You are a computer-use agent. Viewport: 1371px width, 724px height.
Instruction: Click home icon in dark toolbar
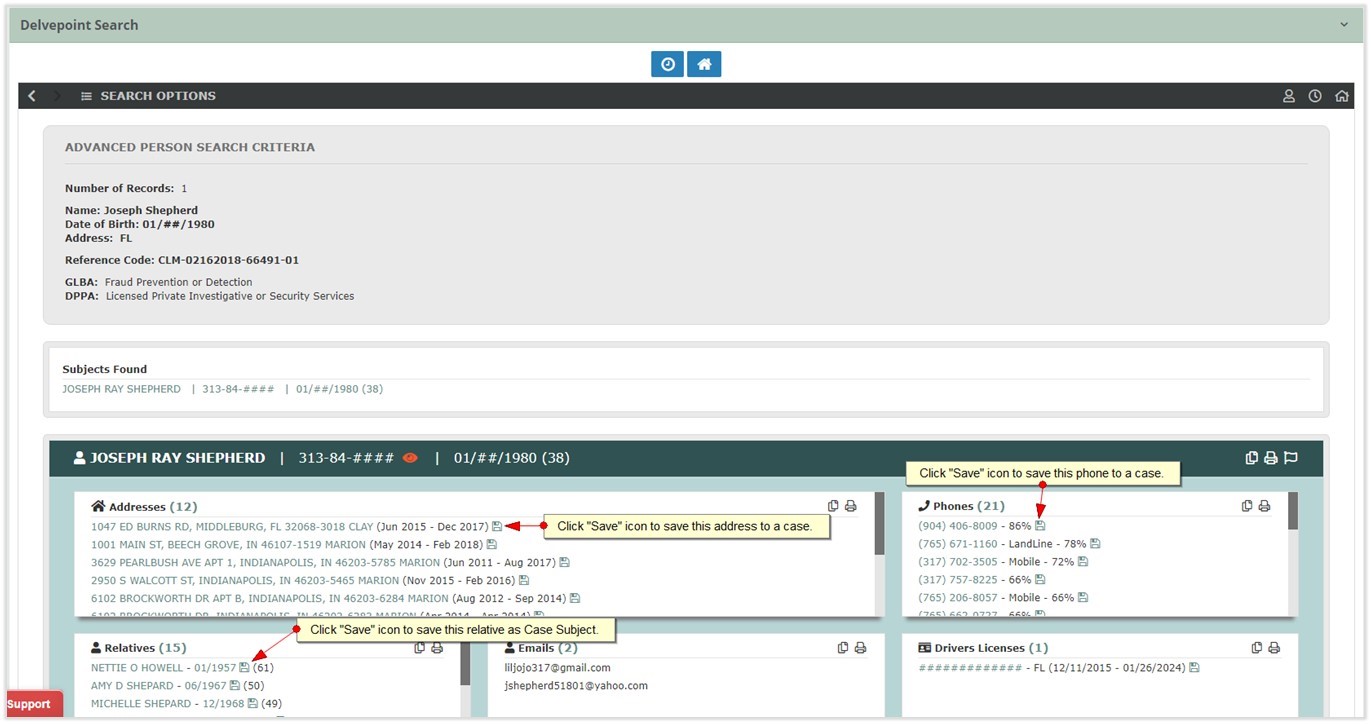(x=1342, y=96)
